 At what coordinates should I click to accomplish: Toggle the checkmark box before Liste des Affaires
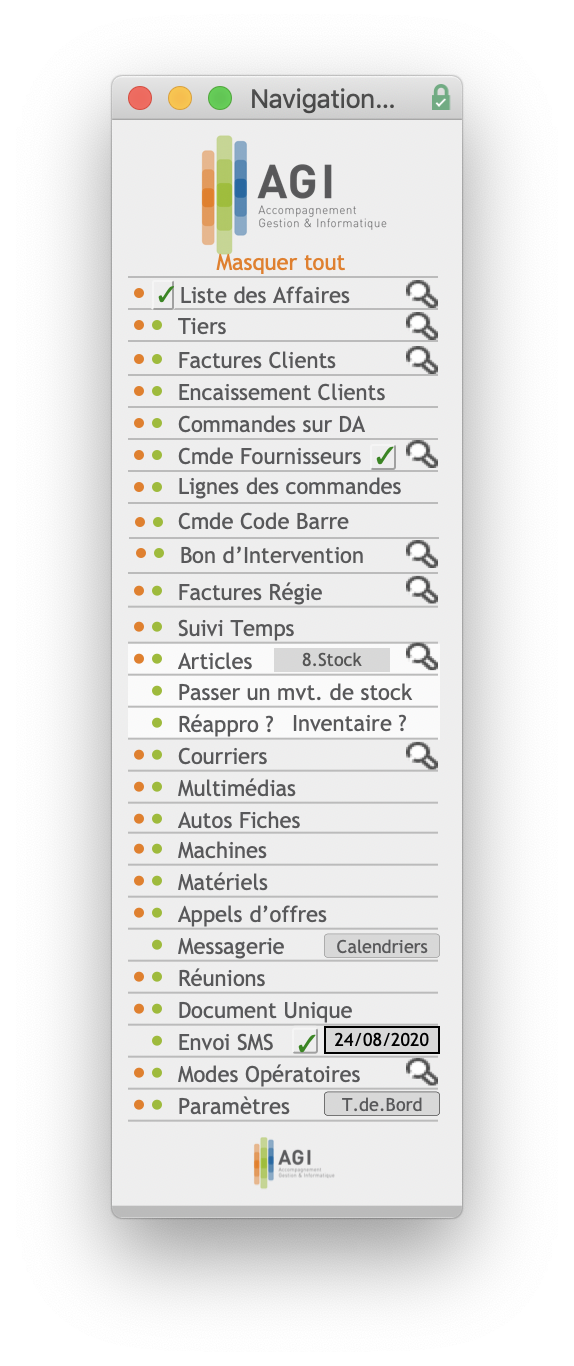164,295
